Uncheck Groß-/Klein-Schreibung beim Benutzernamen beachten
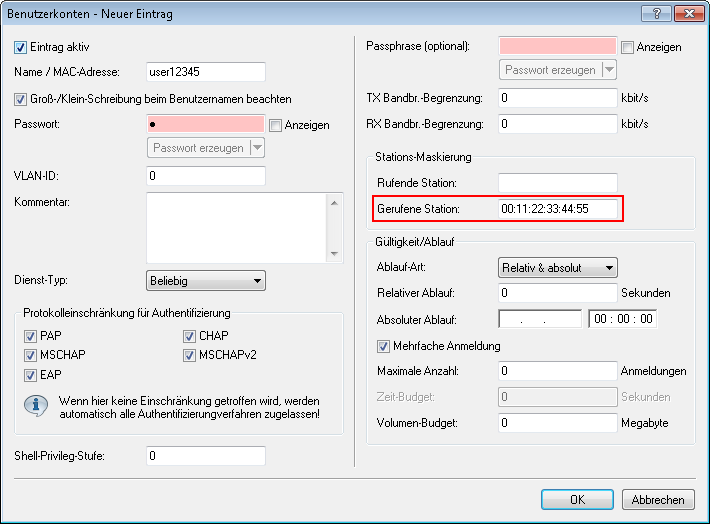Screen dimensions: 710x524 [20, 99]
